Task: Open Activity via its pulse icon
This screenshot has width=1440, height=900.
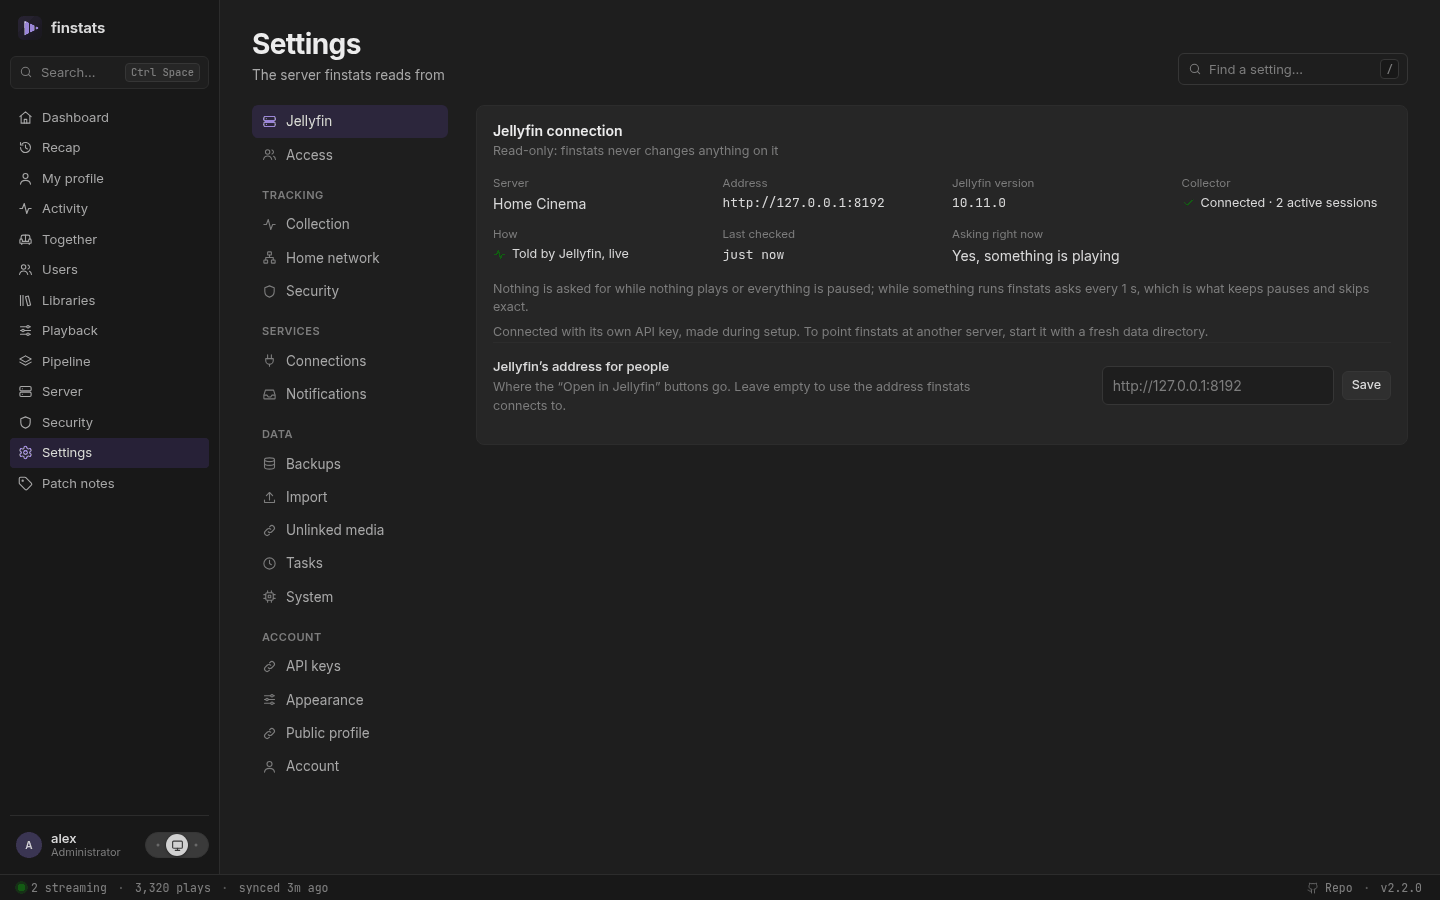Action: click(25, 208)
